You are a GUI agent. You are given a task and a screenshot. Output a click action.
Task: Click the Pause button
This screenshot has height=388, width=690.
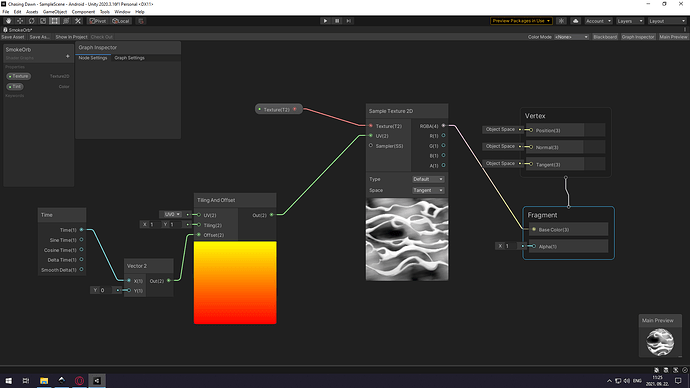point(337,21)
